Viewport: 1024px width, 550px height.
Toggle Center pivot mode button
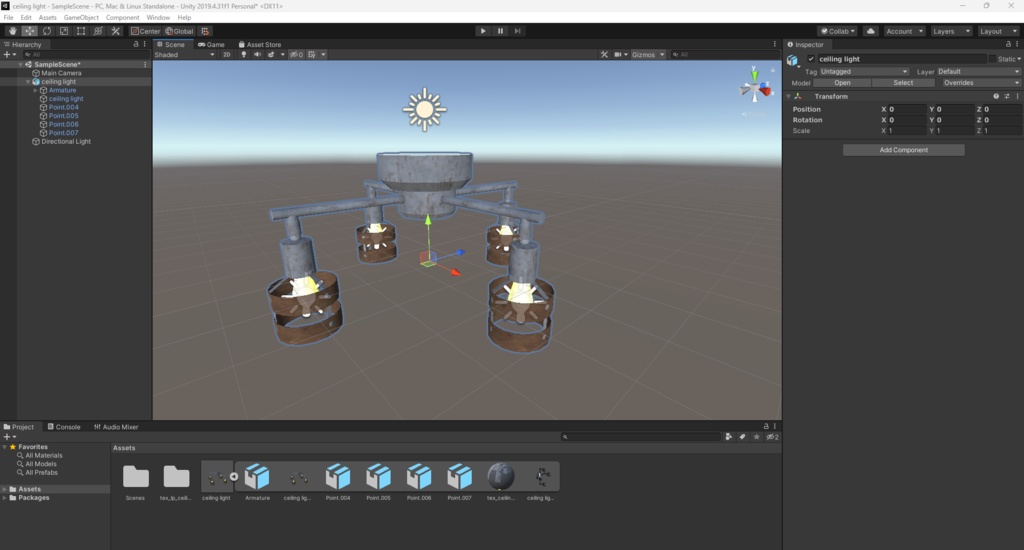click(x=145, y=31)
